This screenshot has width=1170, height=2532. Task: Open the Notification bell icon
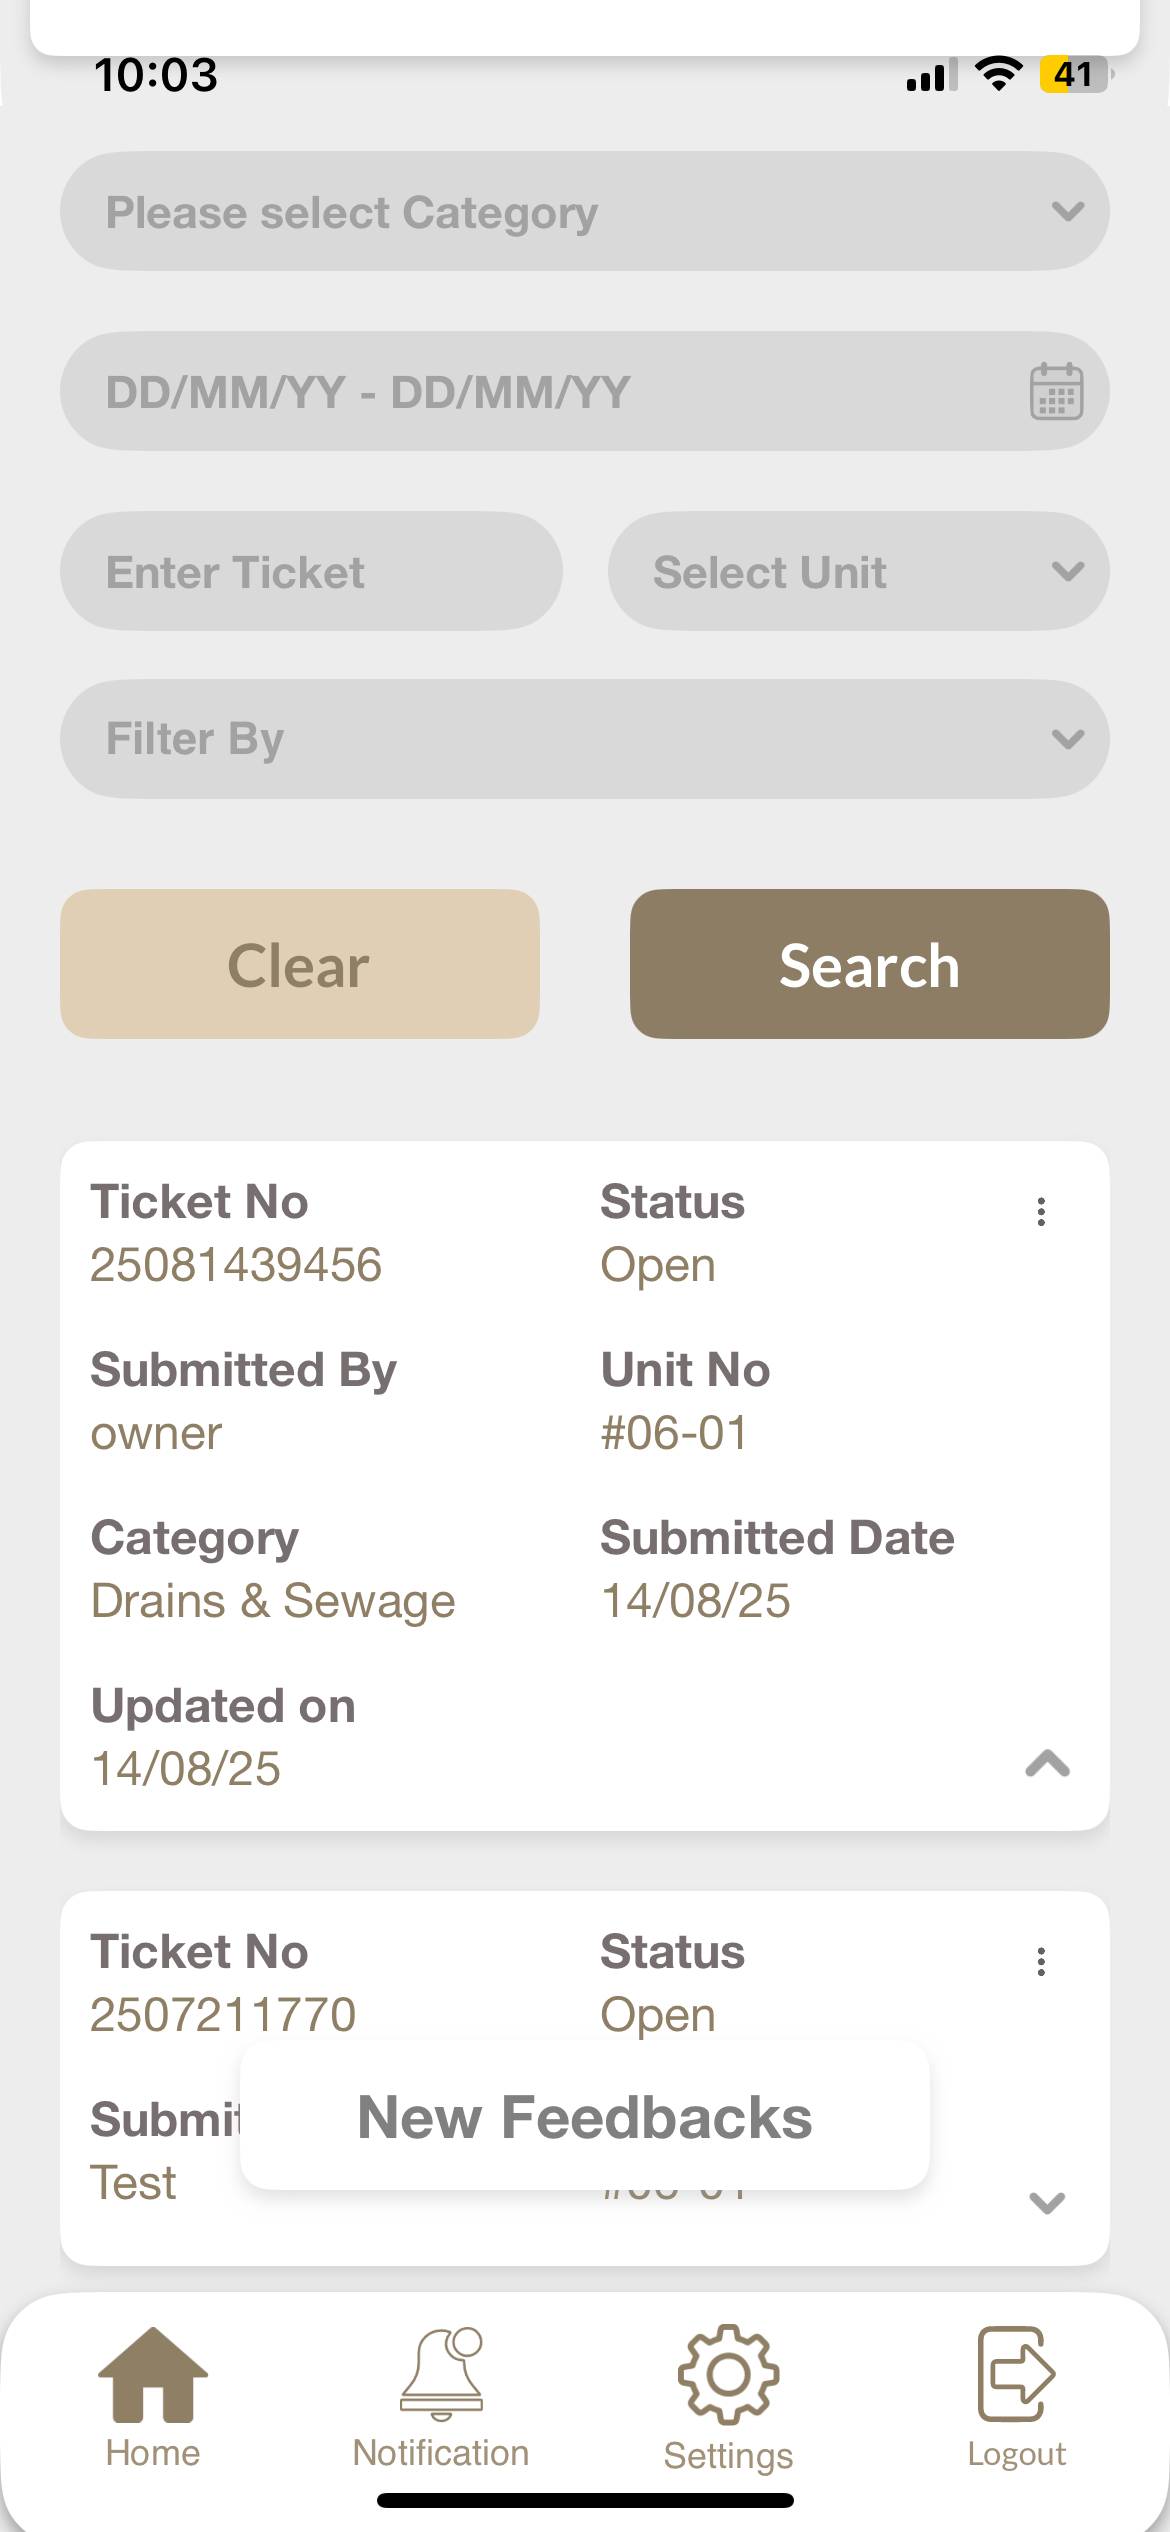click(x=441, y=2376)
